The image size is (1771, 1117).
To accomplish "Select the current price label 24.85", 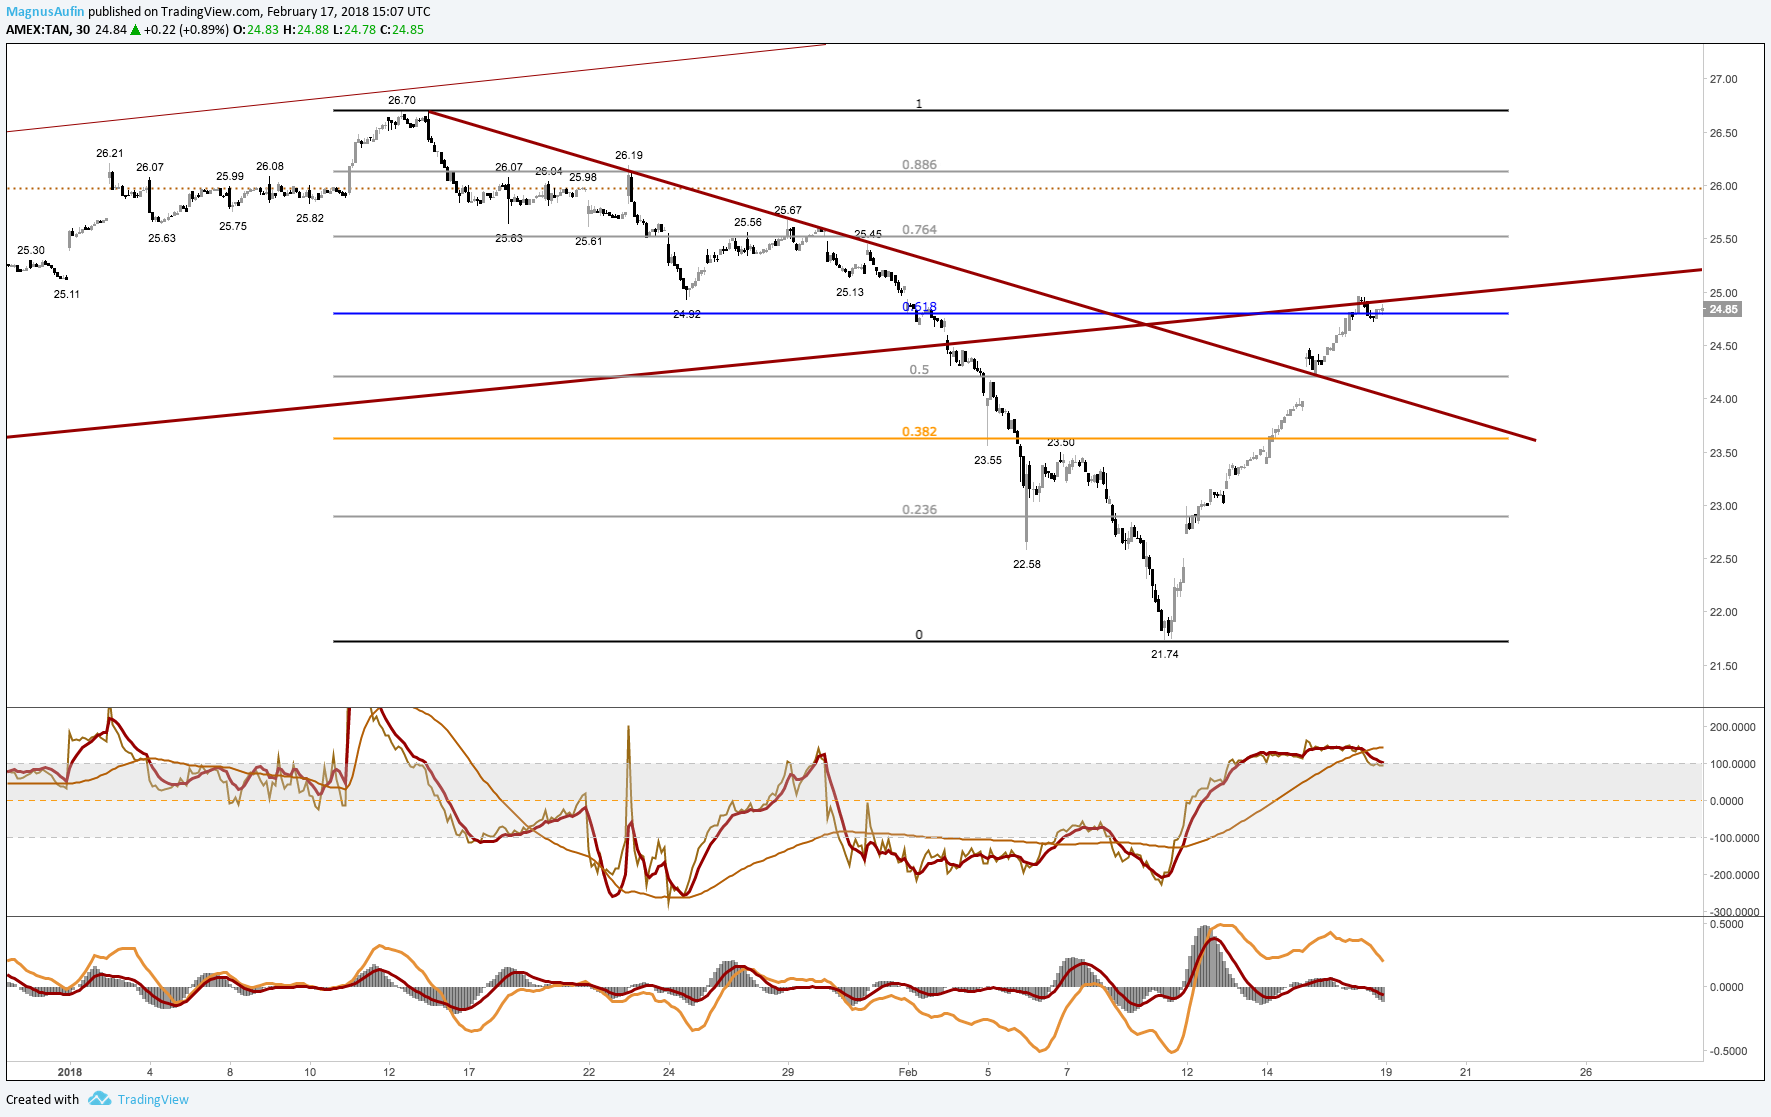I will (x=1723, y=309).
